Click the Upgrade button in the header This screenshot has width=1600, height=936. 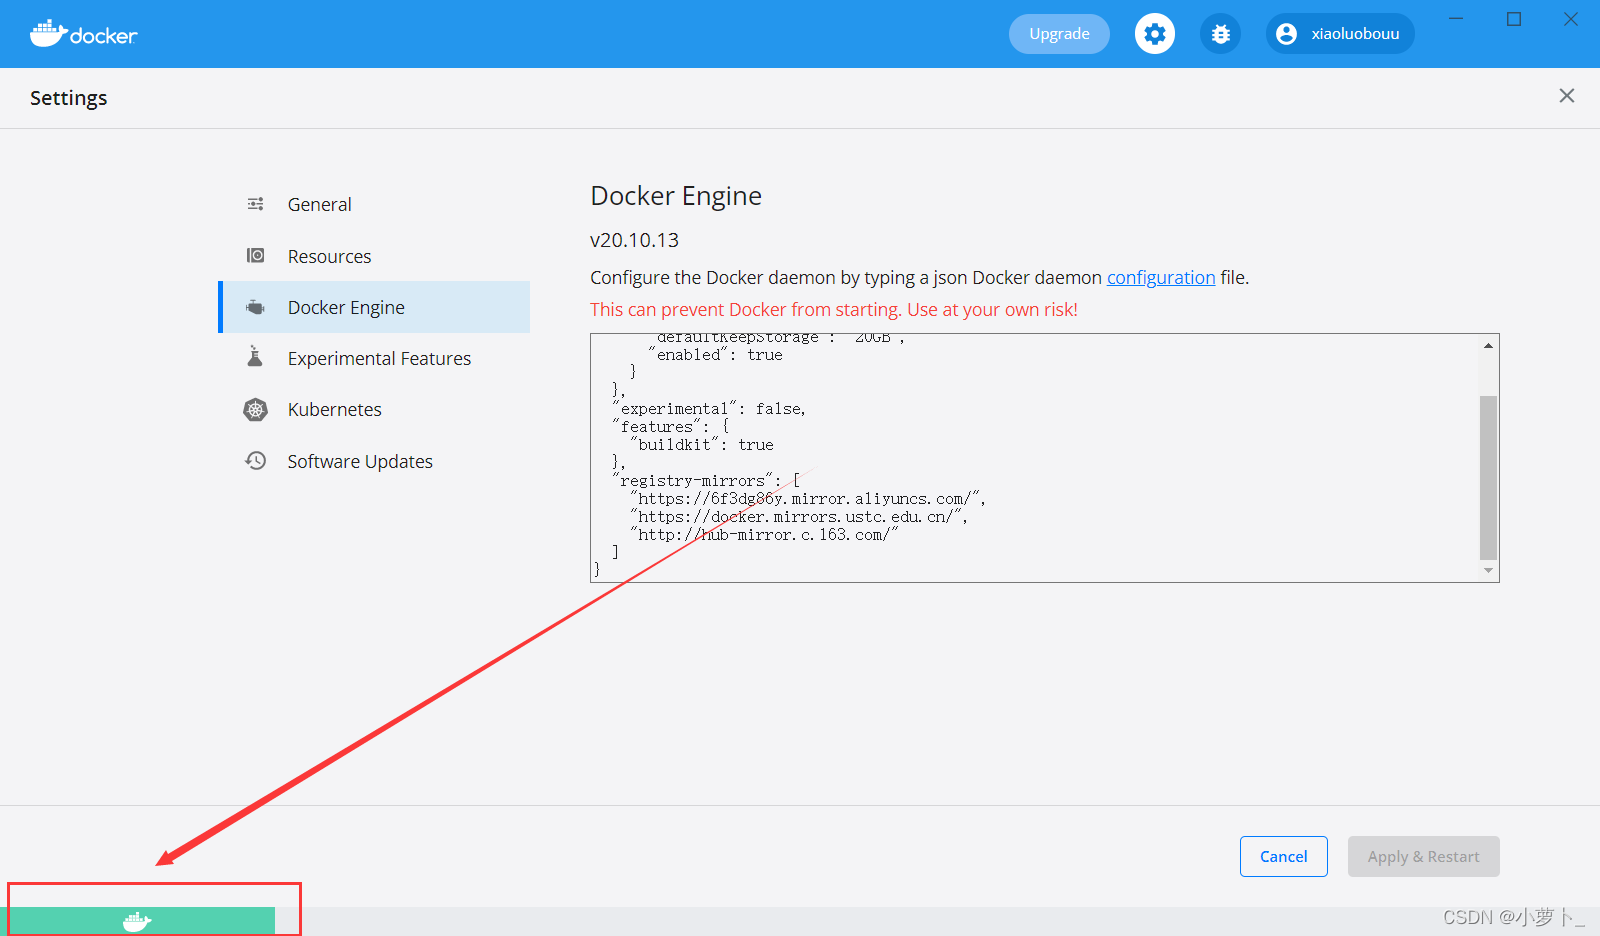(1058, 33)
